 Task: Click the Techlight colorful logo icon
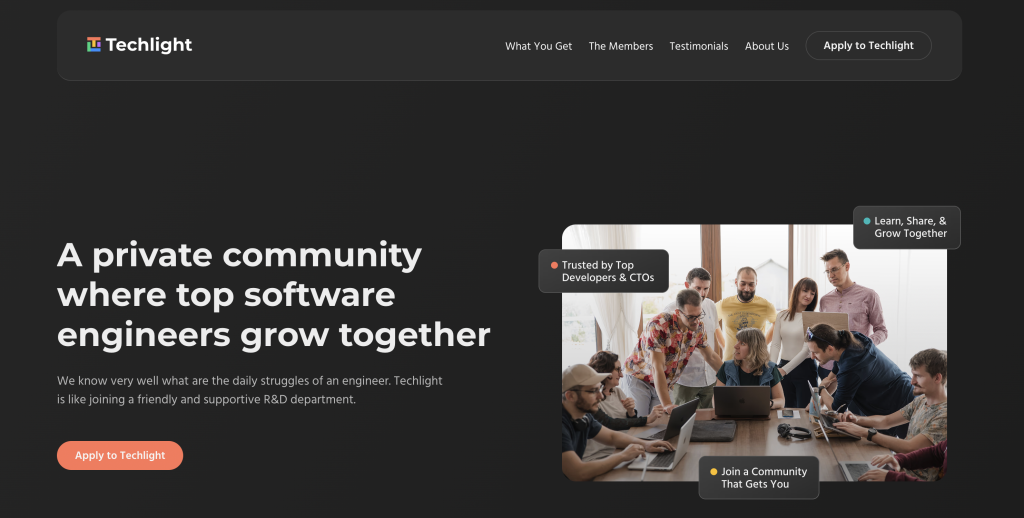[x=94, y=44]
